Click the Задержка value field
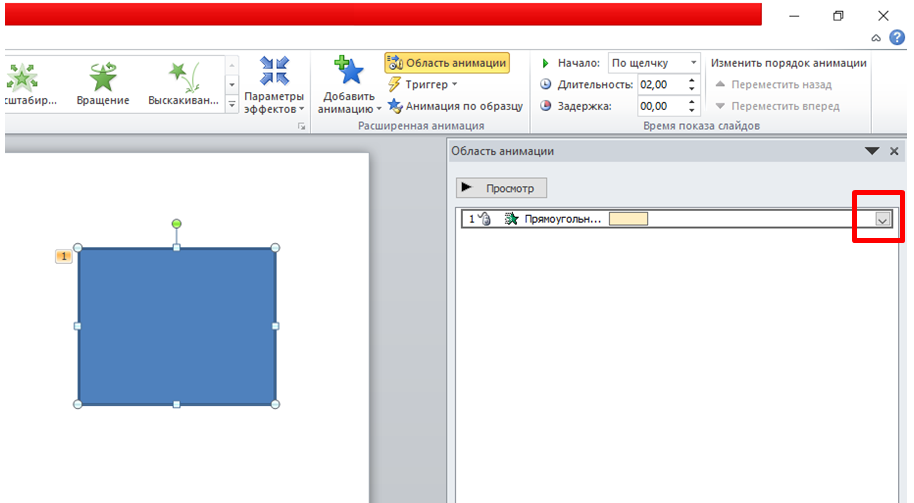The height and width of the screenshot is (503, 914). pyautogui.click(x=661, y=106)
